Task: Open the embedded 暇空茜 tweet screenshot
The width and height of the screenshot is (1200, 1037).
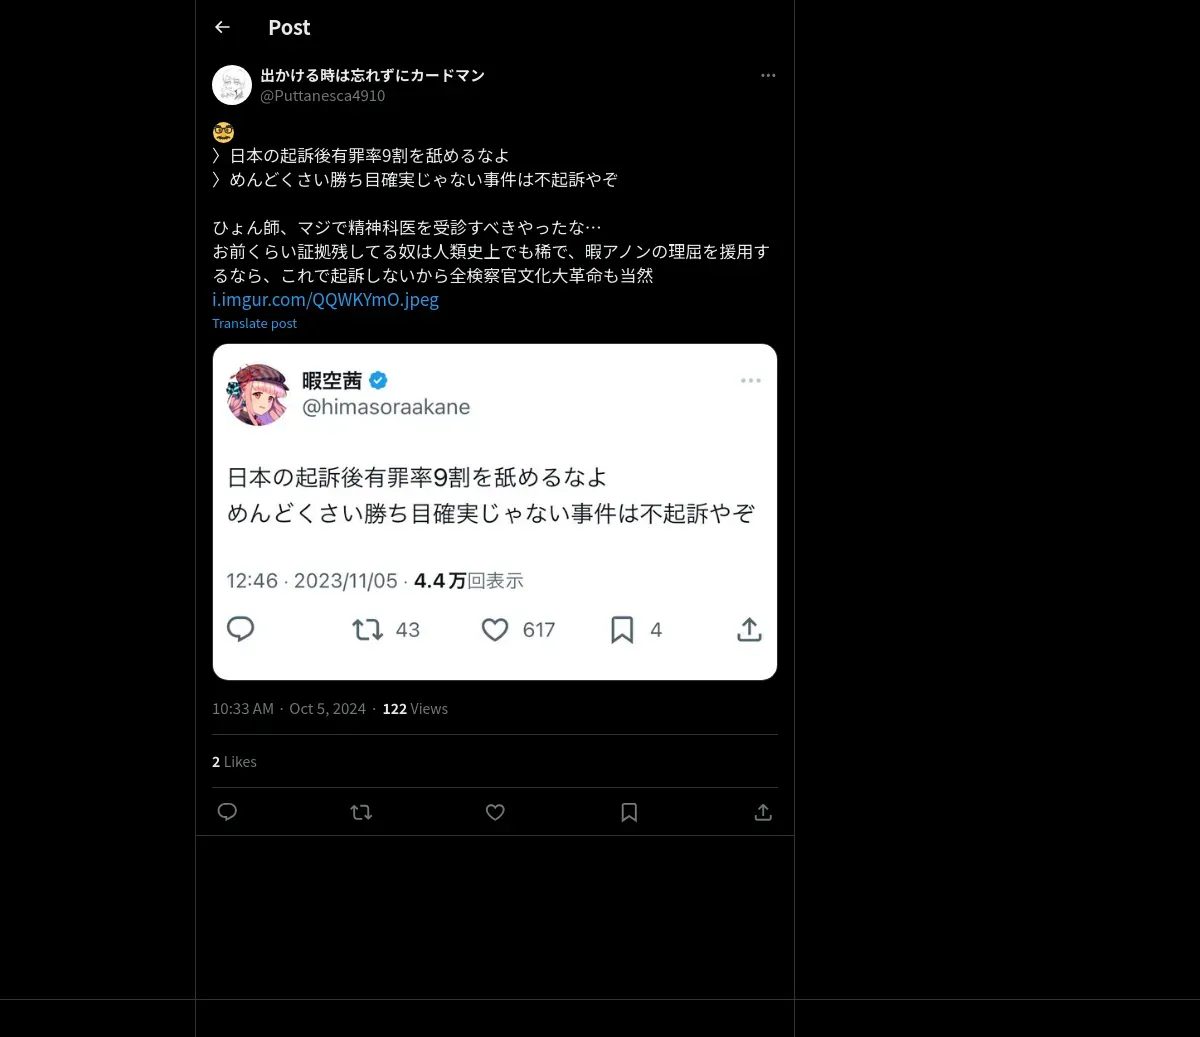Action: pyautogui.click(x=495, y=512)
